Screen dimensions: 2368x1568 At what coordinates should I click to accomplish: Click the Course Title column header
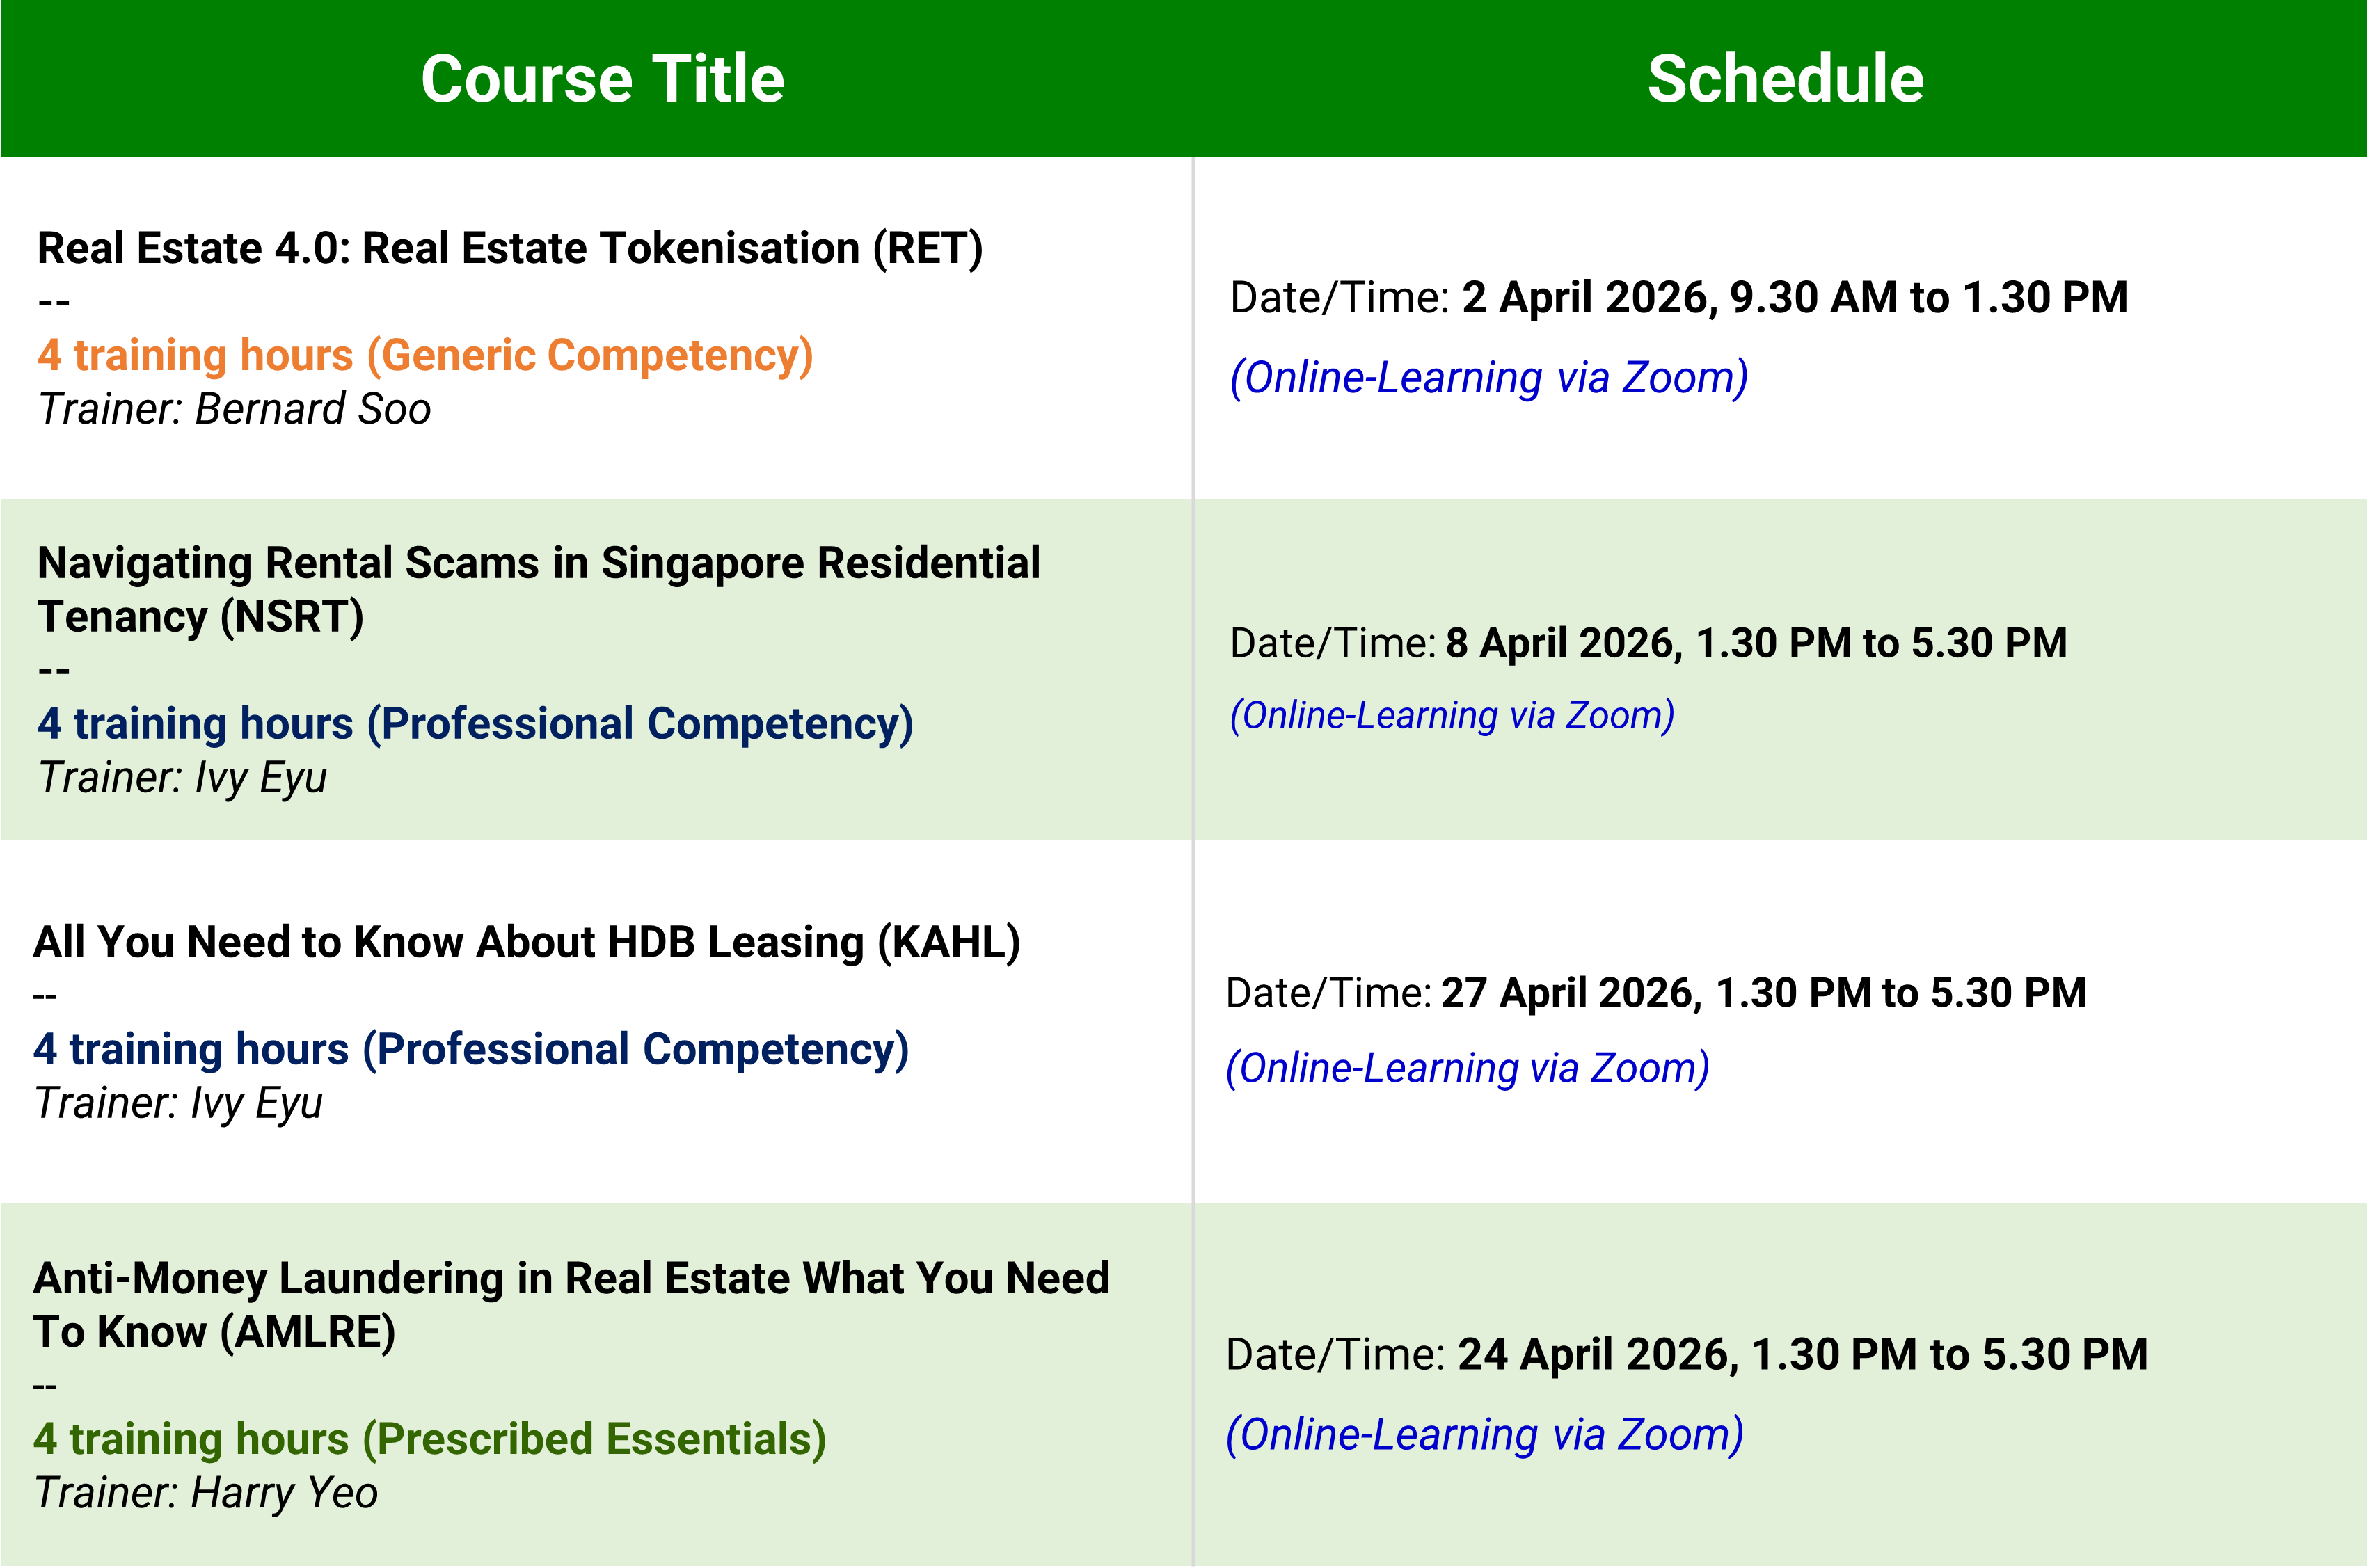click(602, 79)
